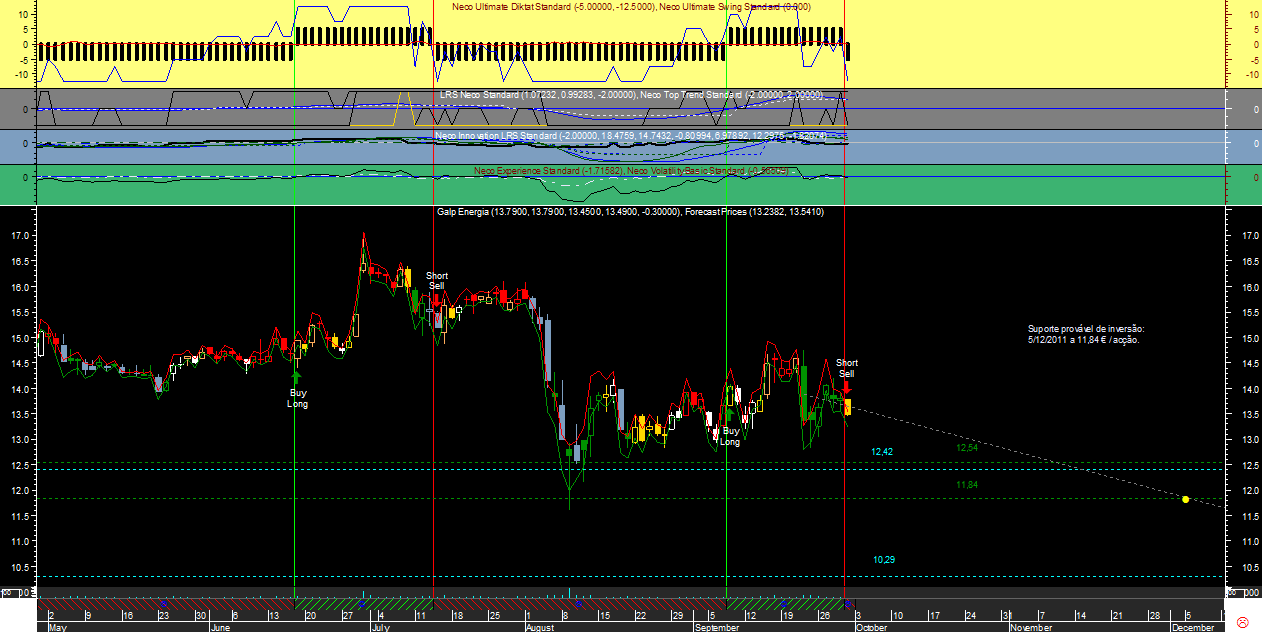Select the green up arrow above June Buy Long
Screen dimensions: 1262x632
point(296,377)
